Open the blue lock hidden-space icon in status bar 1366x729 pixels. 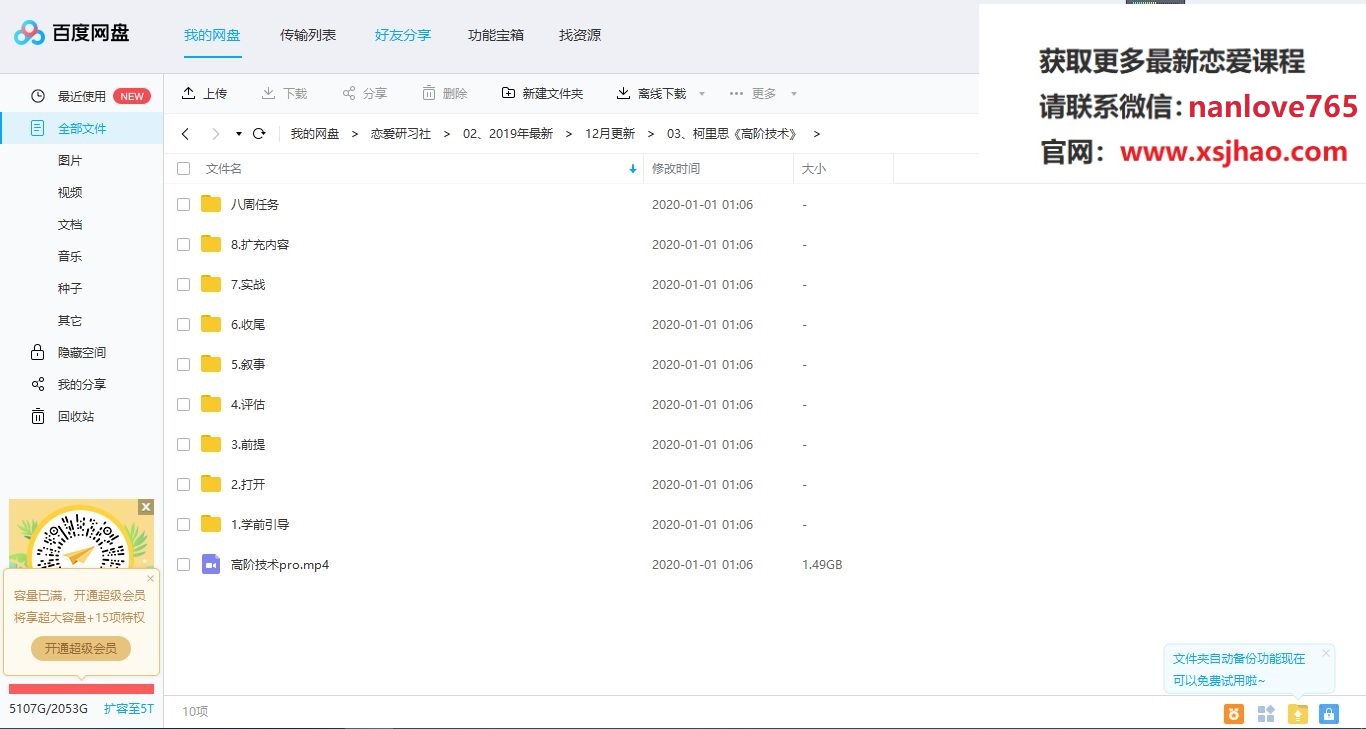[1328, 713]
